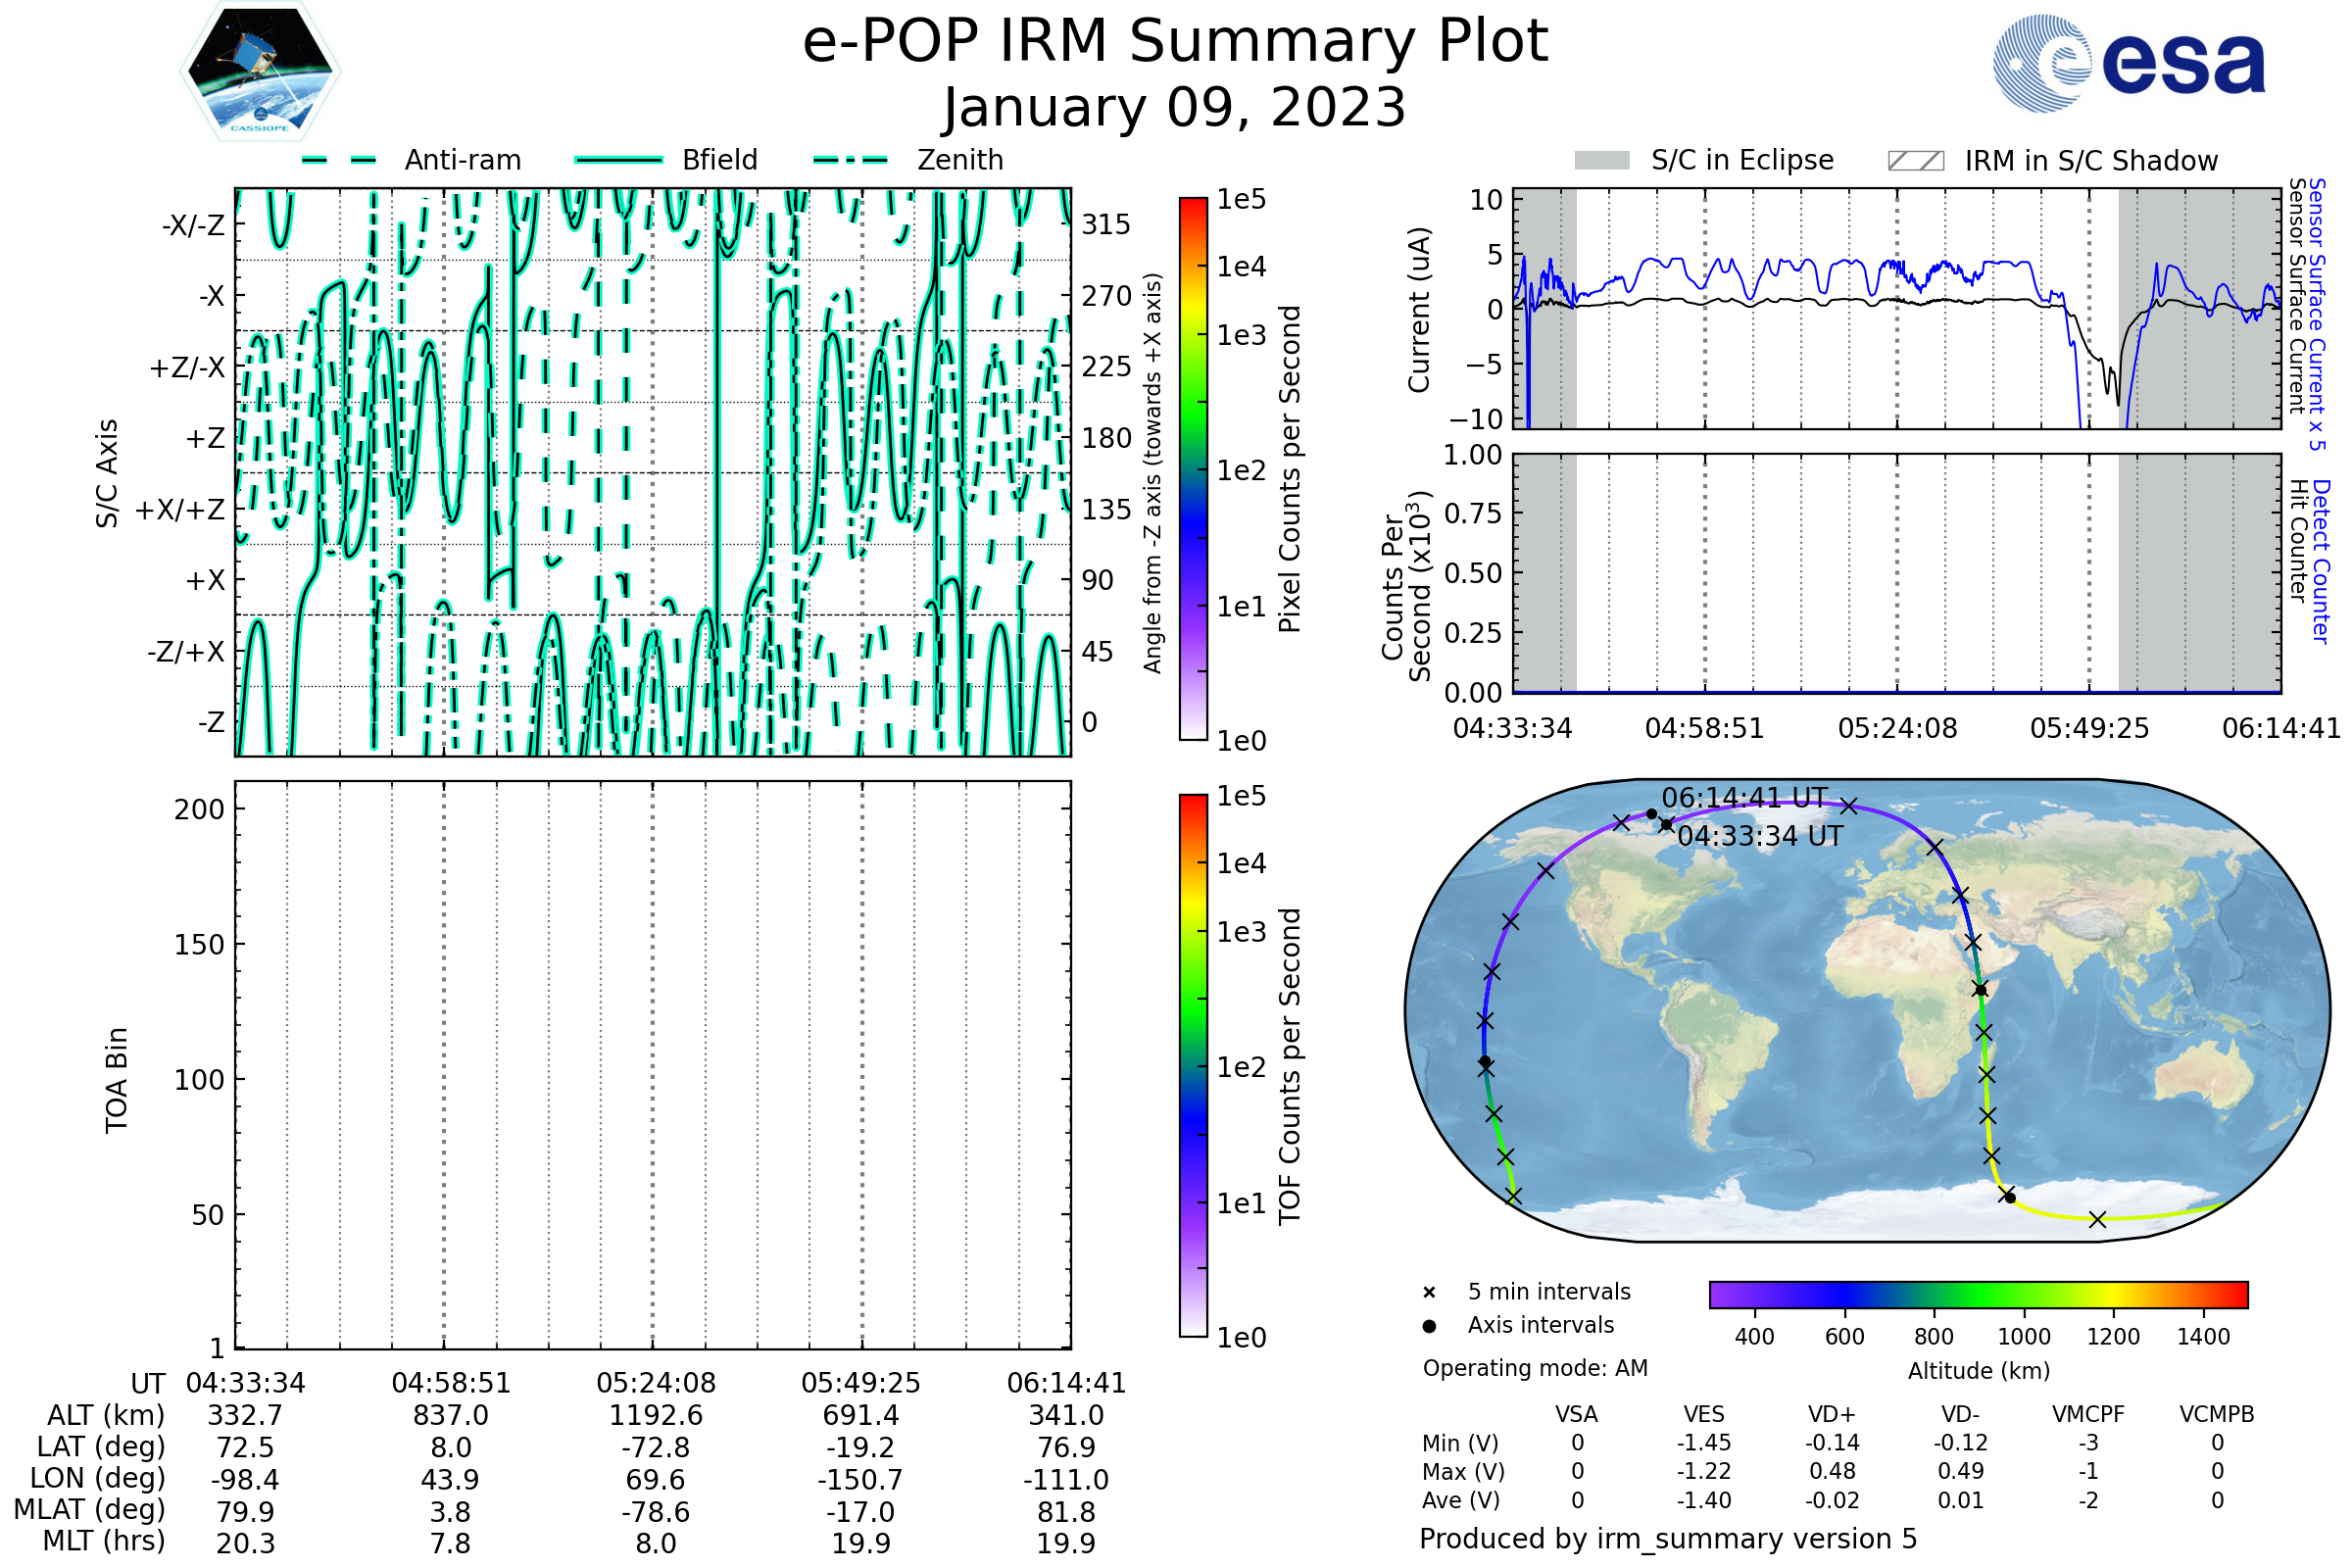Click the Bfield solid line legend marker
This screenshot has width=2352, height=1568.
(618, 160)
